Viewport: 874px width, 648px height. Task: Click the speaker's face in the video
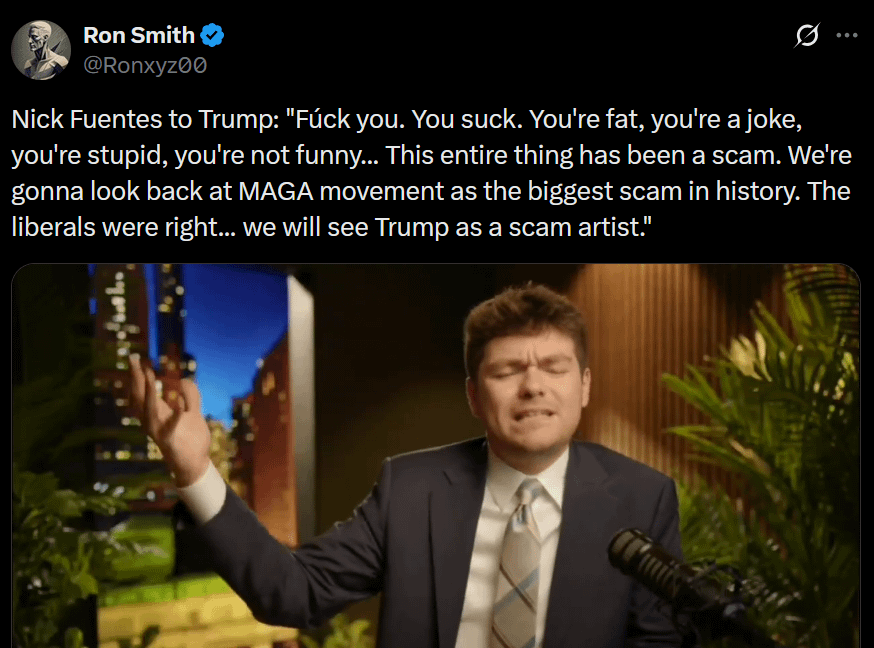click(528, 390)
